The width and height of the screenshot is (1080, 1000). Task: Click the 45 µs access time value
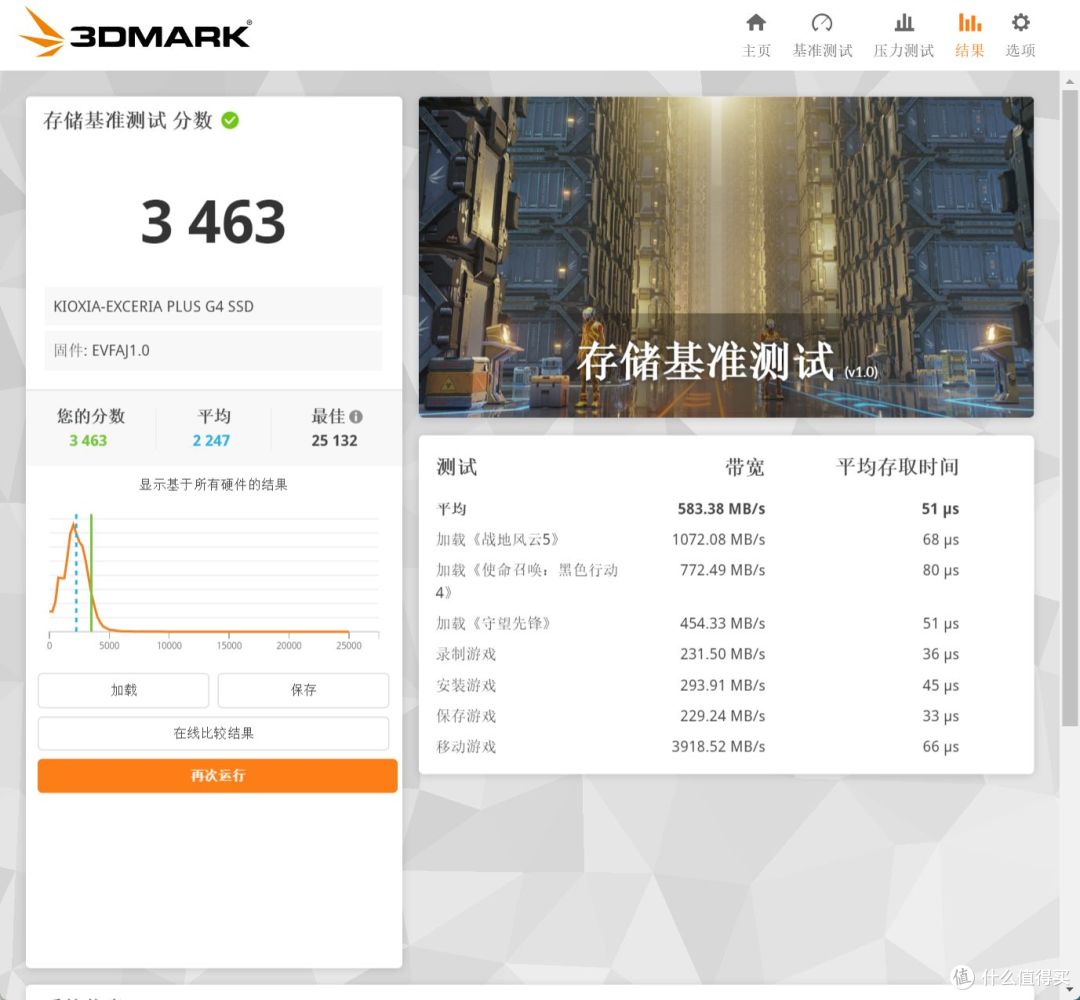click(x=941, y=685)
